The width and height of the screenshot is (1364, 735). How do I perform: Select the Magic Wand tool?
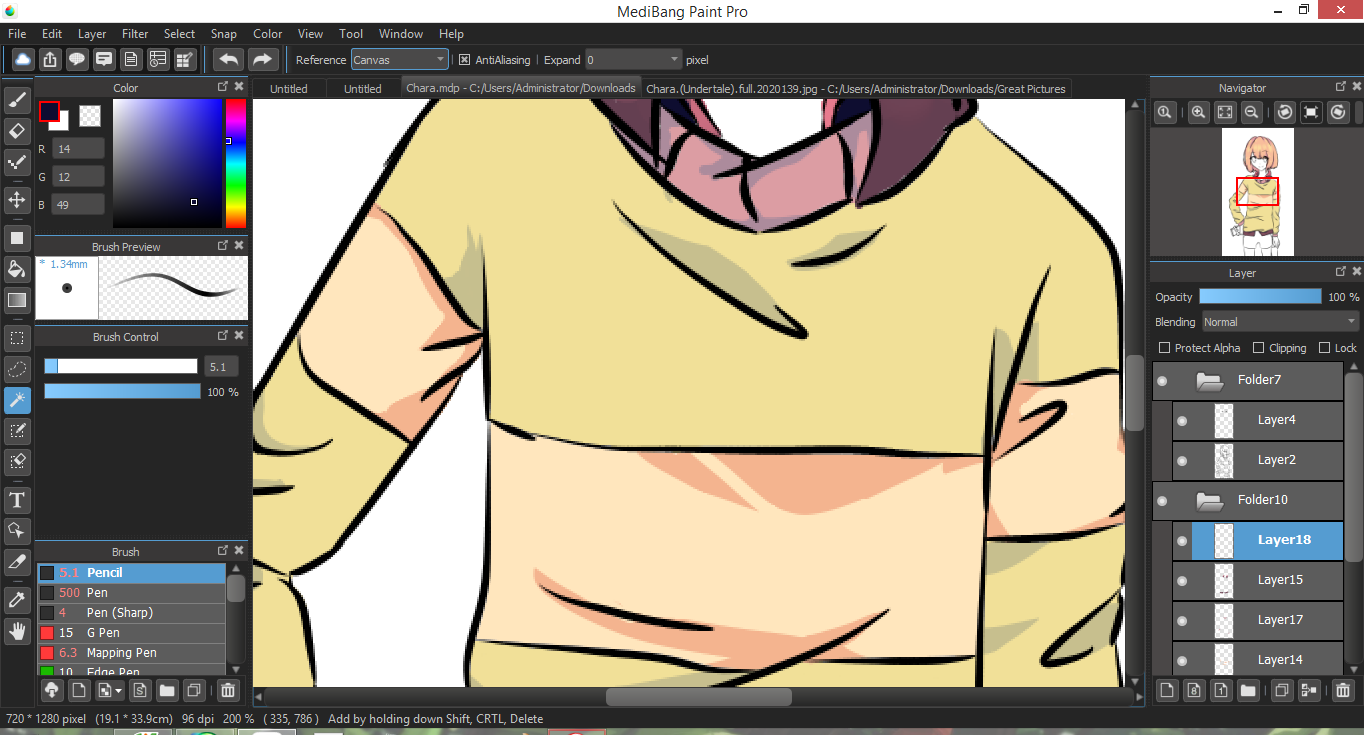point(17,400)
